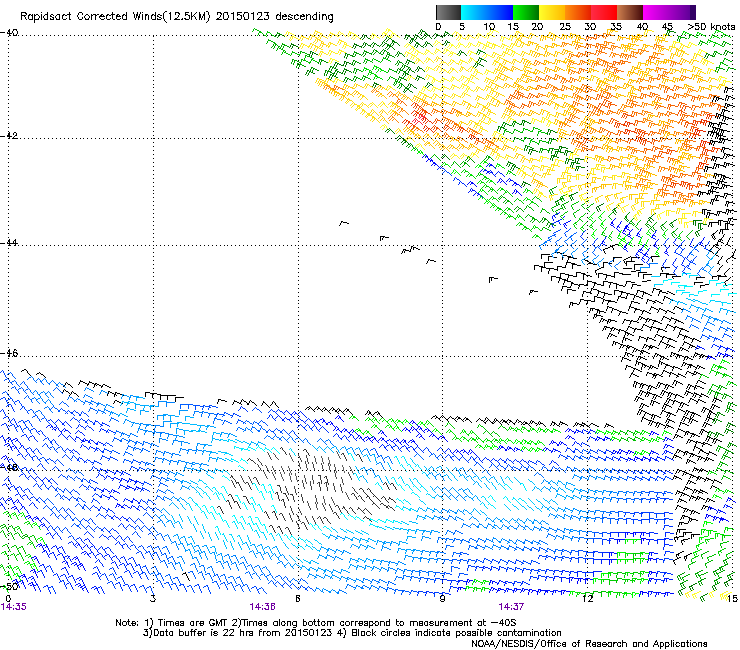Click the purple '14:37' time stamp
Screen dimensions: 740x650
click(511, 607)
